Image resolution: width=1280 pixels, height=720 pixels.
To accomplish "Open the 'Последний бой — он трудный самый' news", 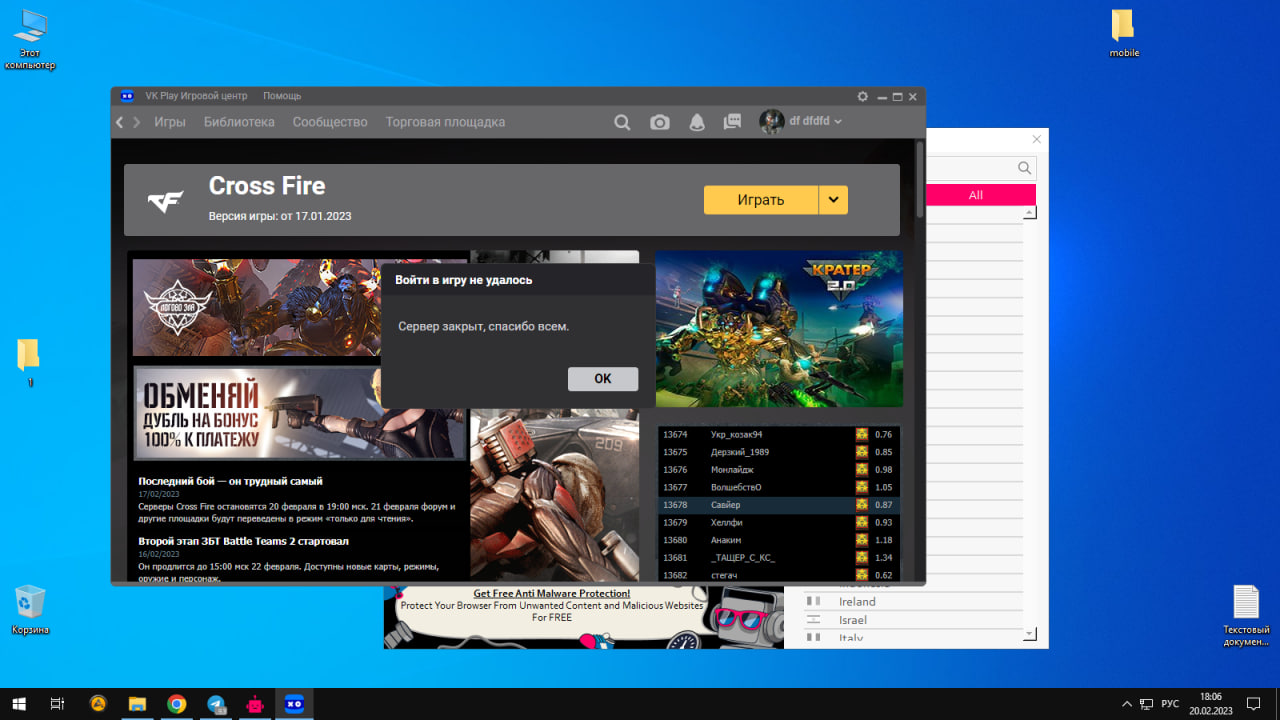I will point(230,481).
